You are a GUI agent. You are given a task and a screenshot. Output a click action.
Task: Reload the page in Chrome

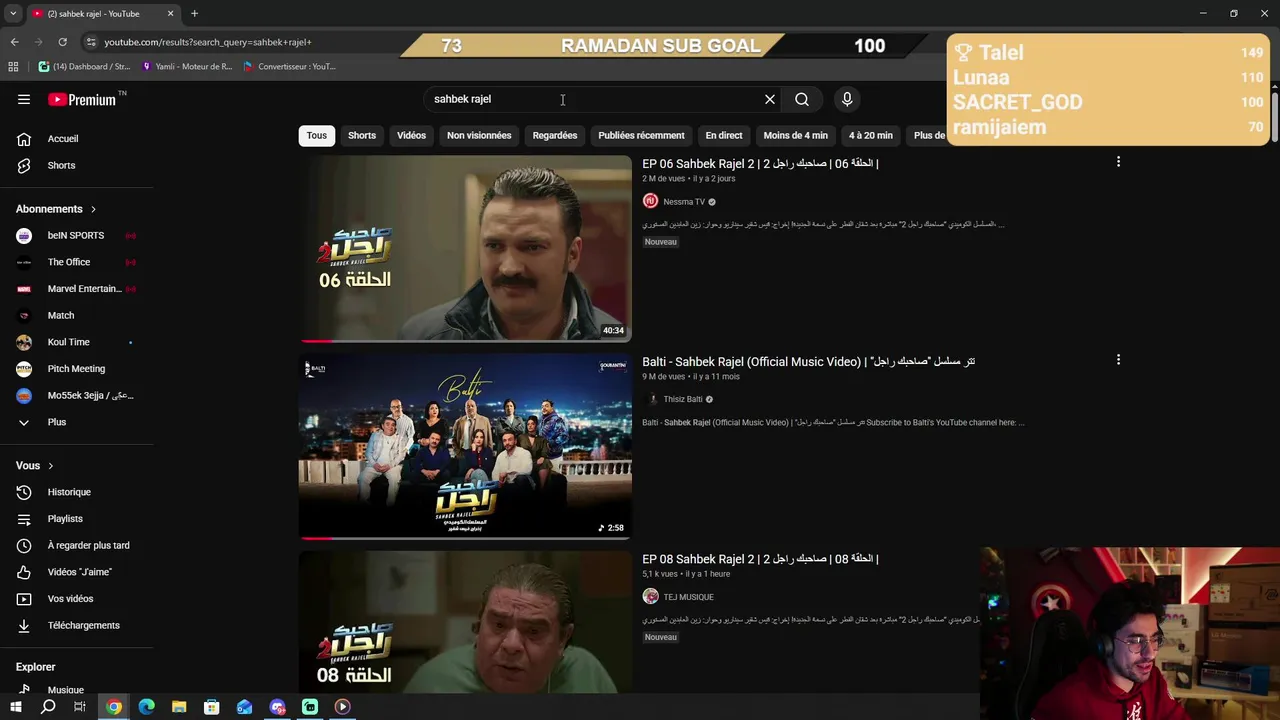click(62, 42)
